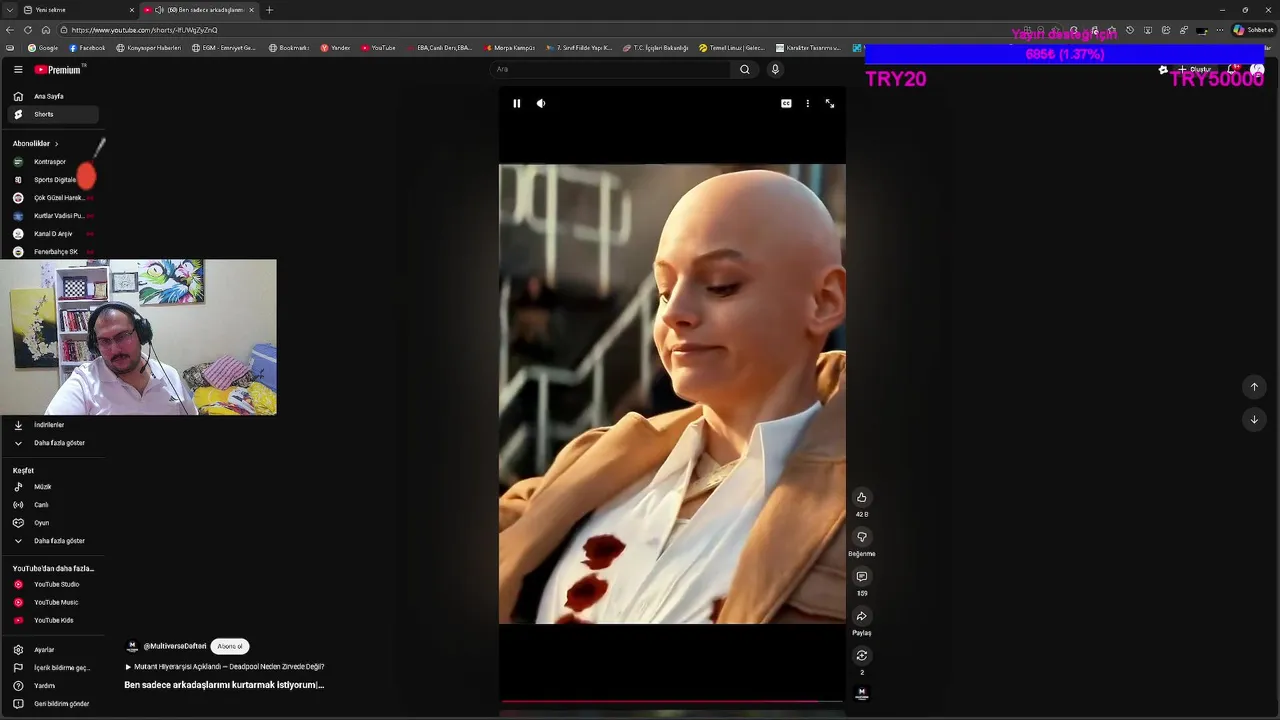Dislike the Short (Beğenme)

861,537
